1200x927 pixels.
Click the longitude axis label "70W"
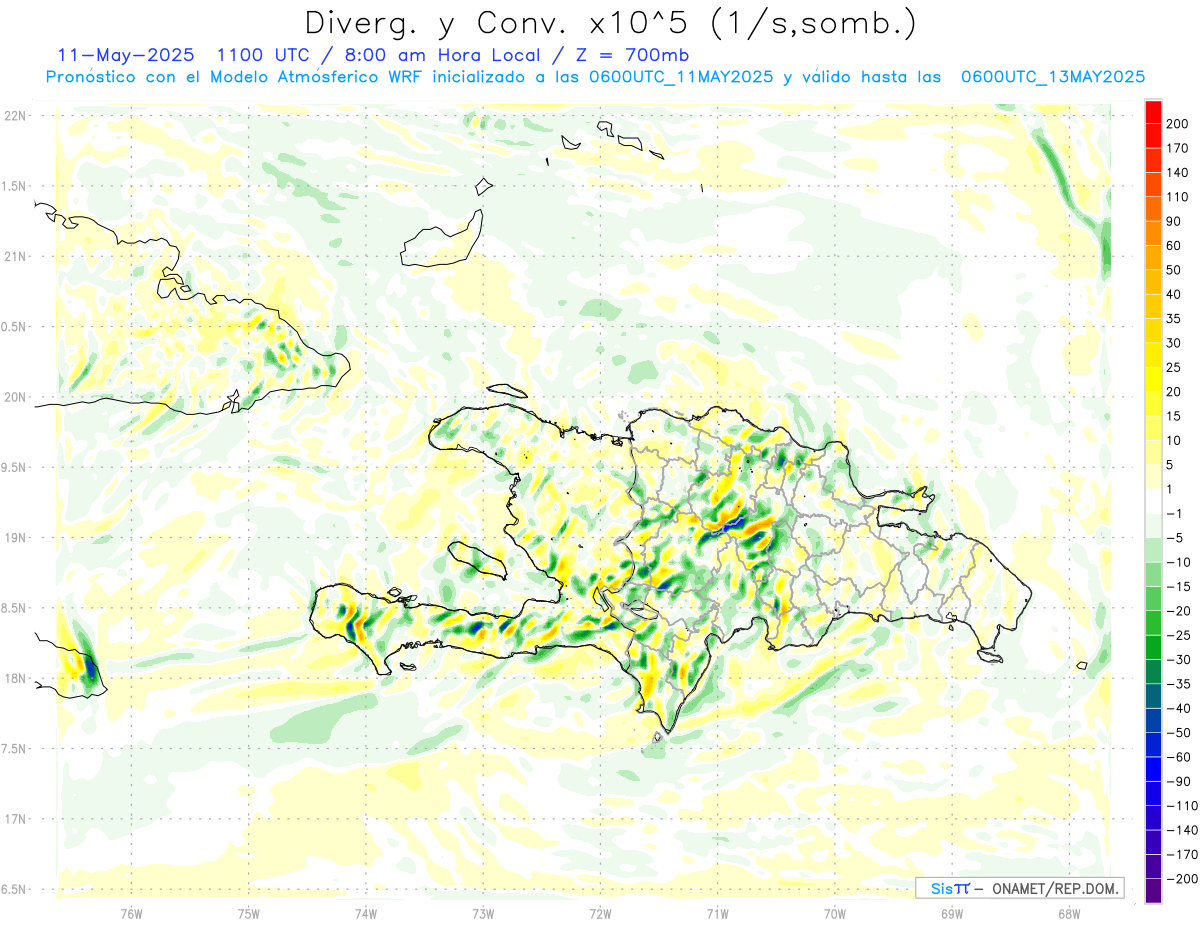835,914
